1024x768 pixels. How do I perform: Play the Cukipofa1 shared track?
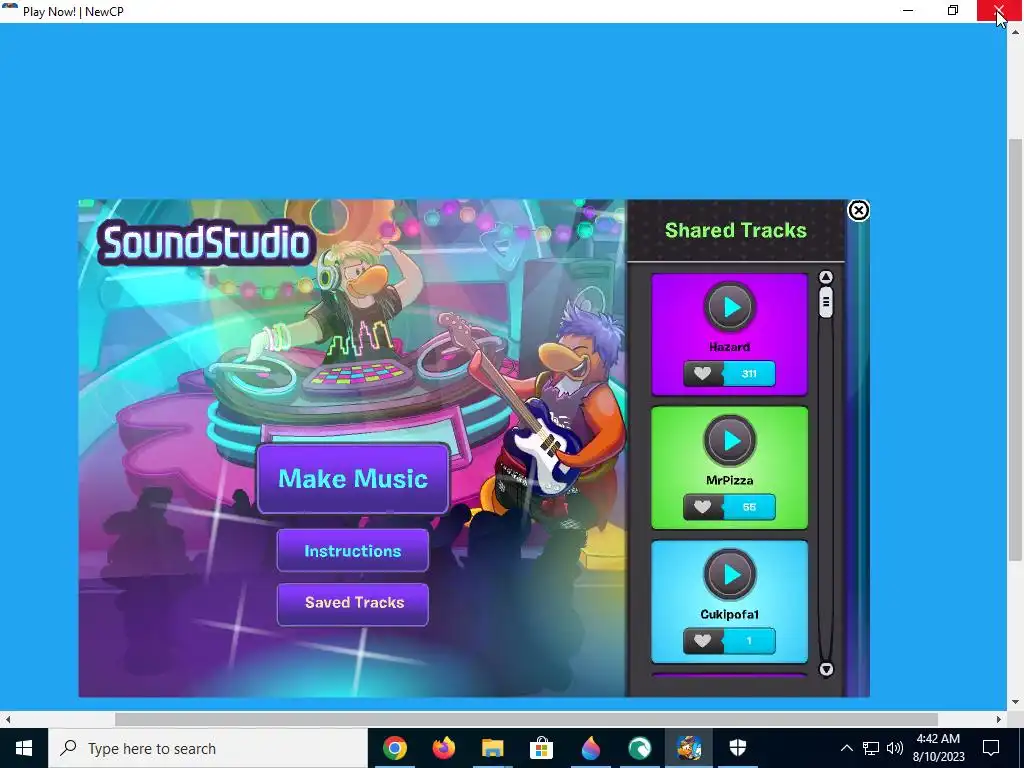729,575
